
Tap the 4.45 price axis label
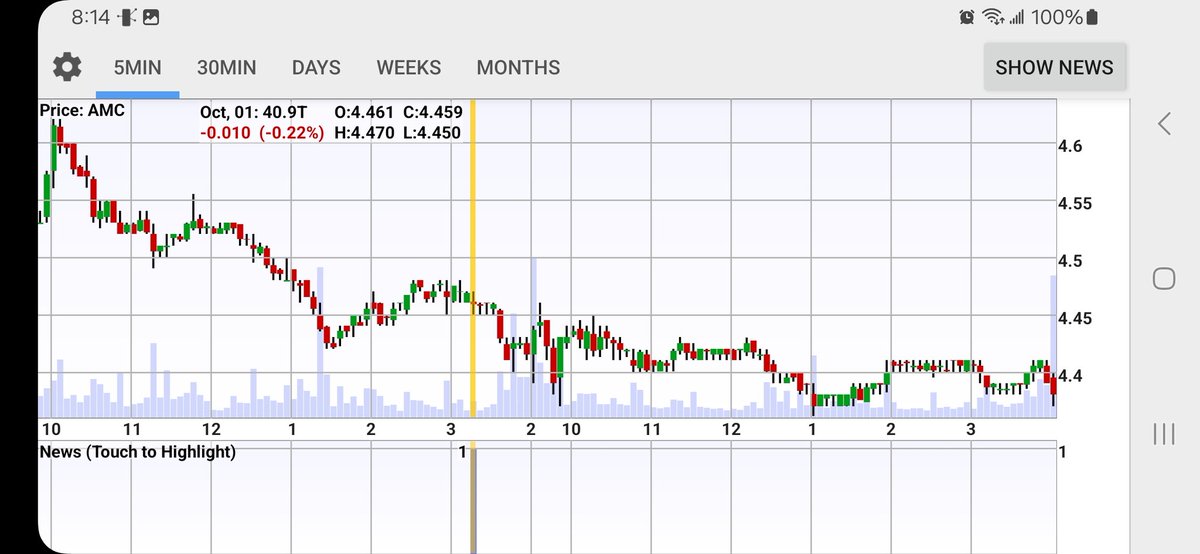(x=1075, y=318)
